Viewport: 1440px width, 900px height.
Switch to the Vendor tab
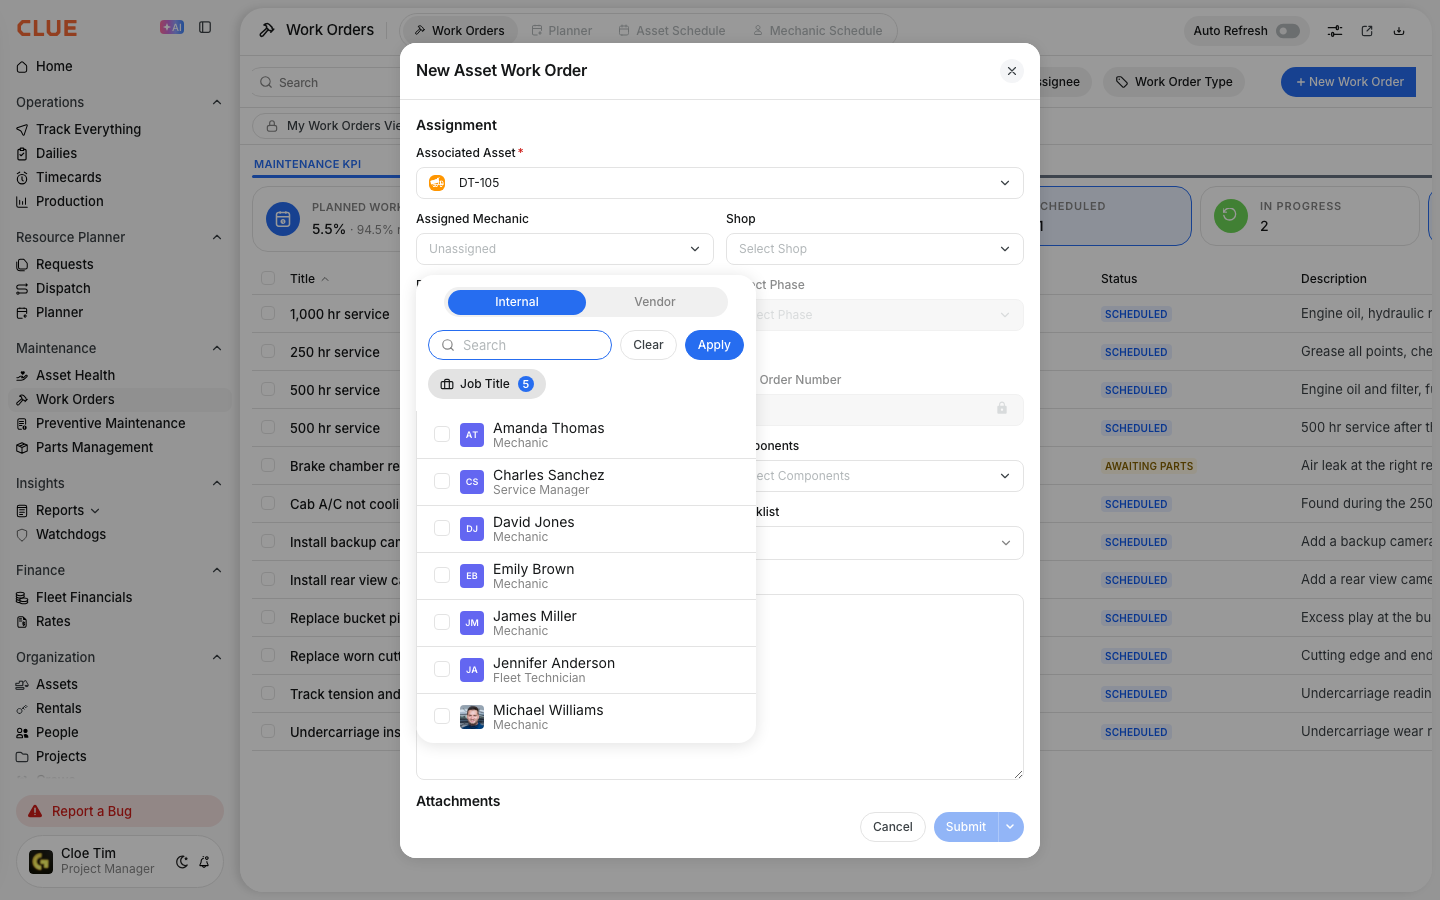655,302
